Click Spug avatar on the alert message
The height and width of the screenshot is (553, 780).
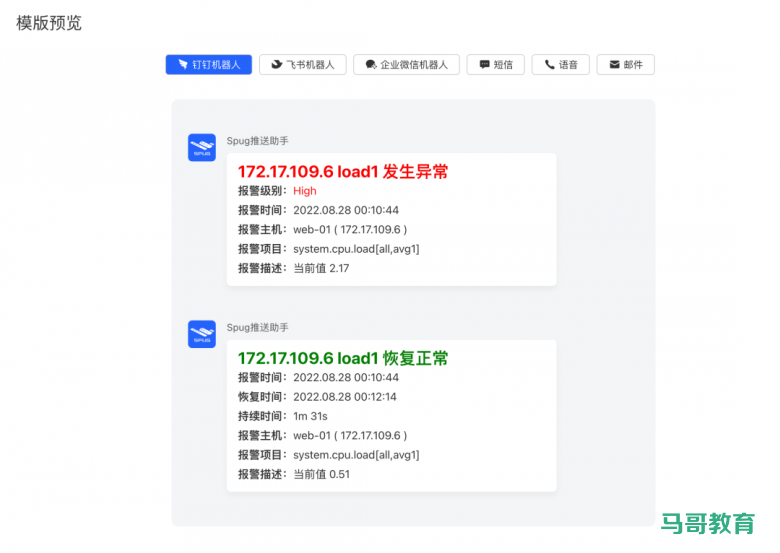(202, 147)
